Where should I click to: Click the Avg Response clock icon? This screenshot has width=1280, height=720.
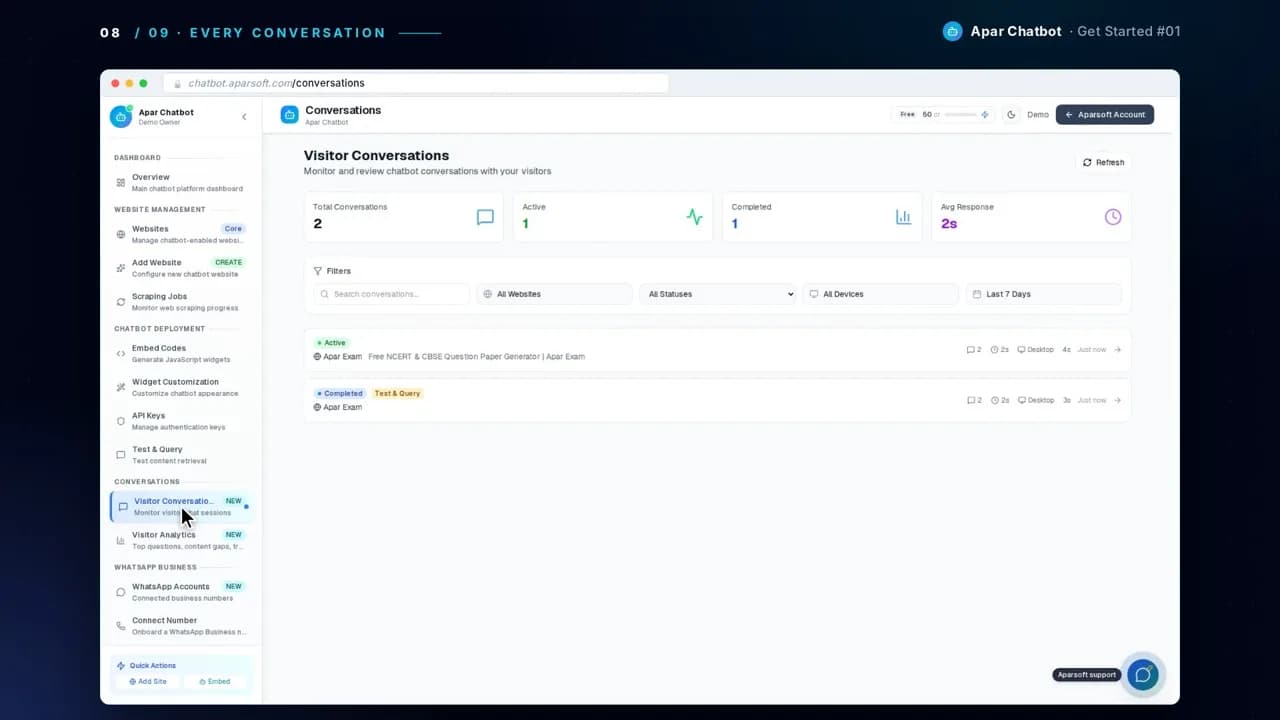coord(1113,217)
